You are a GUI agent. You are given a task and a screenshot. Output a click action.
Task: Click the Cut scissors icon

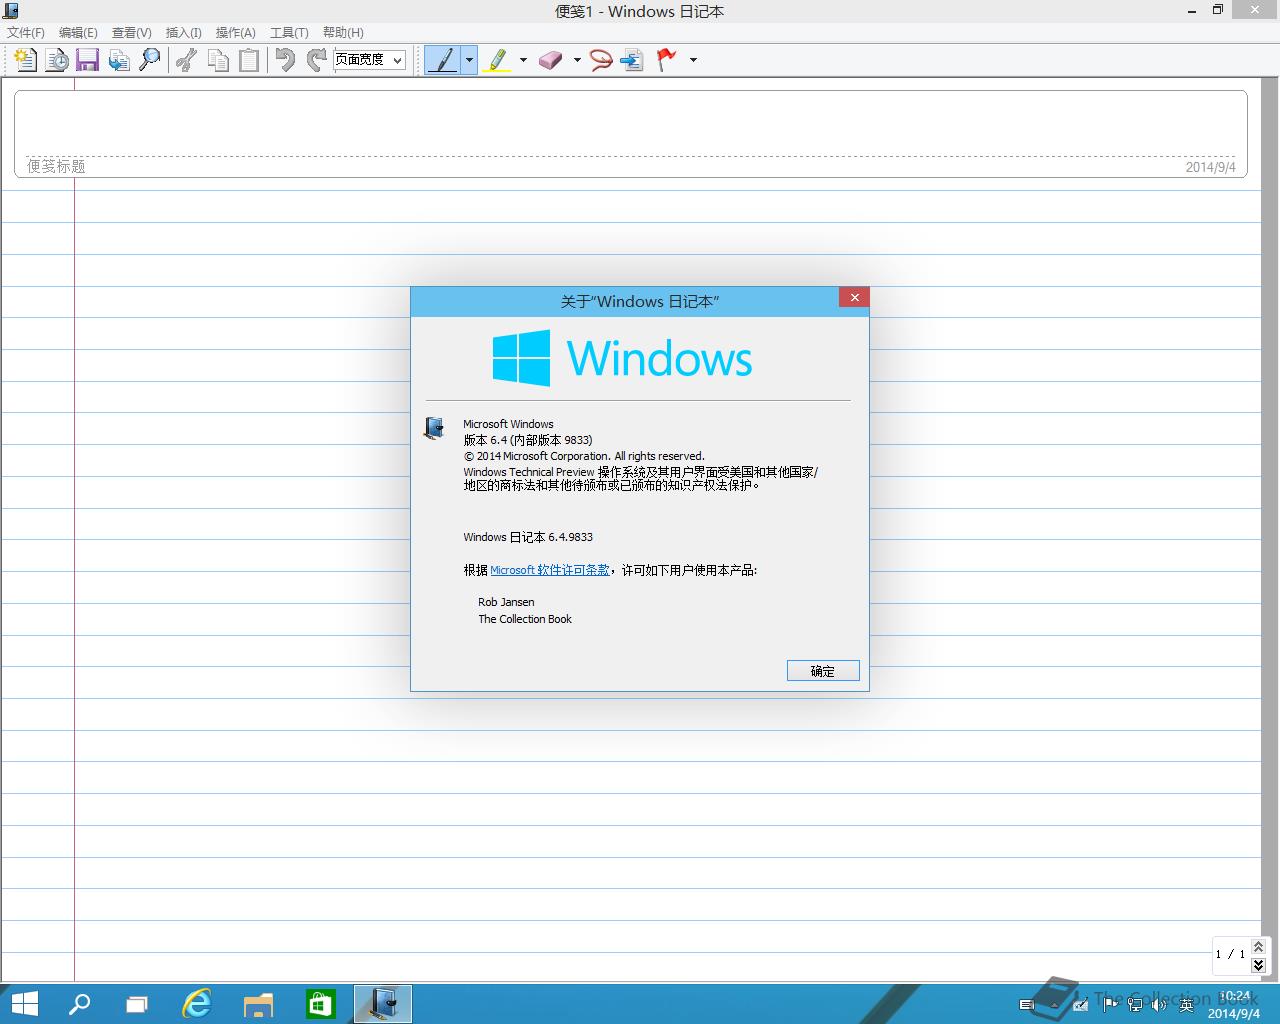pos(186,60)
